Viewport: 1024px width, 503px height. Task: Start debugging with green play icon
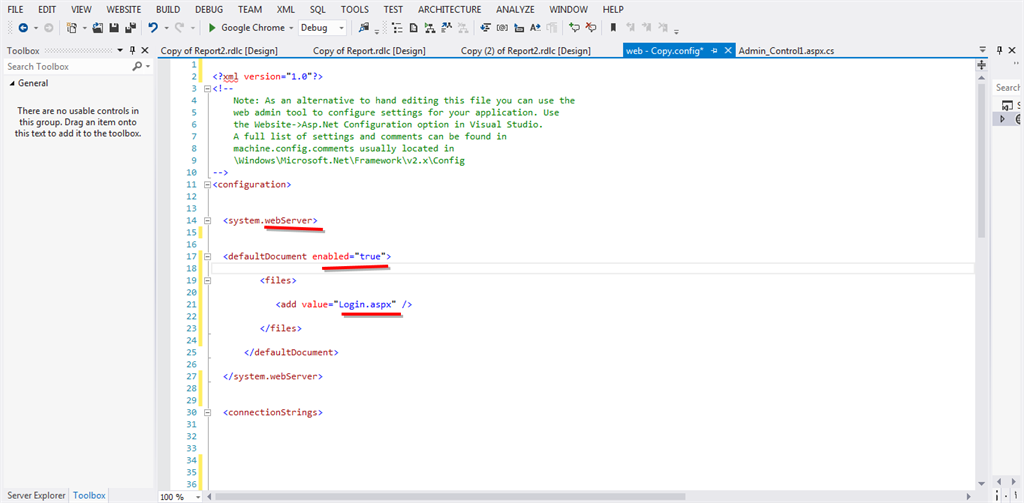click(x=212, y=28)
